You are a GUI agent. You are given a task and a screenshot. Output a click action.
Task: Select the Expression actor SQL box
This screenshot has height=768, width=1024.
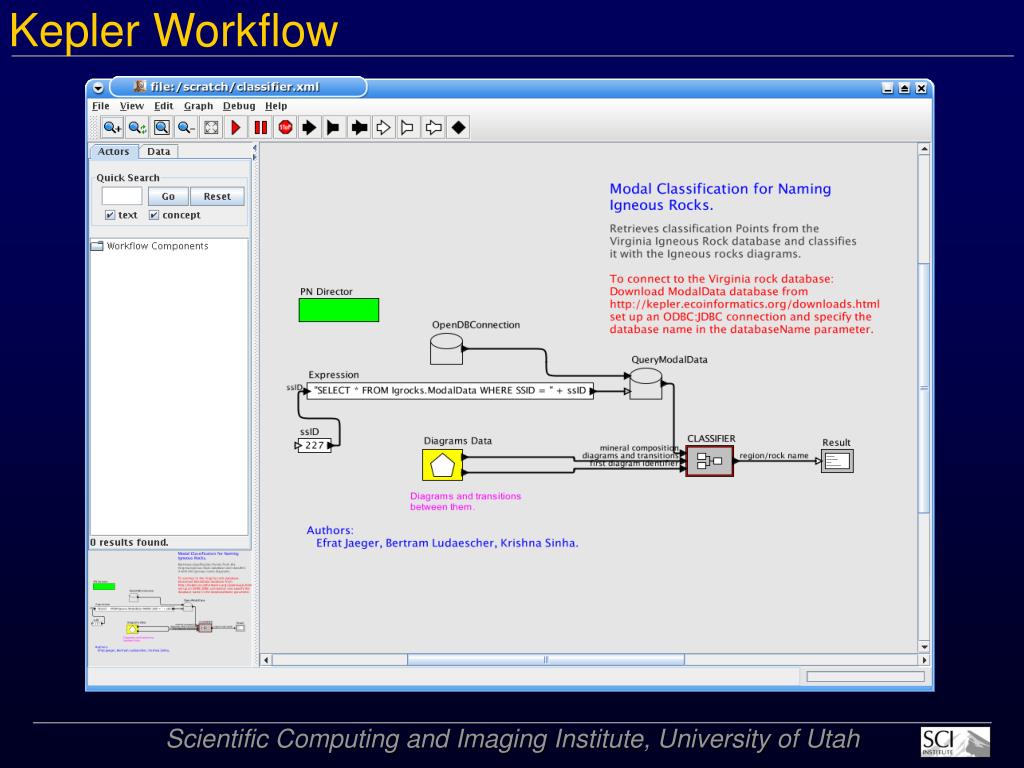pyautogui.click(x=450, y=391)
